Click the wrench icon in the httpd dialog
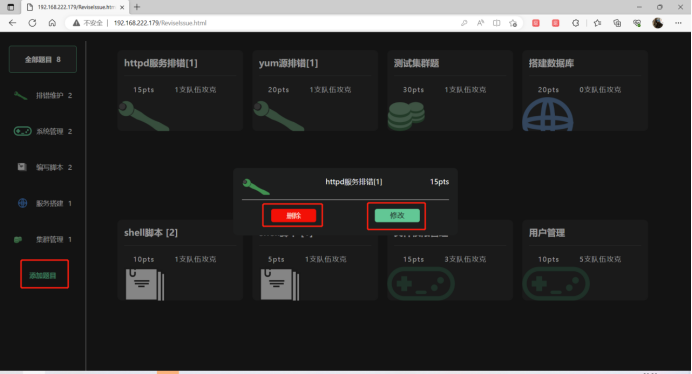 click(256, 187)
